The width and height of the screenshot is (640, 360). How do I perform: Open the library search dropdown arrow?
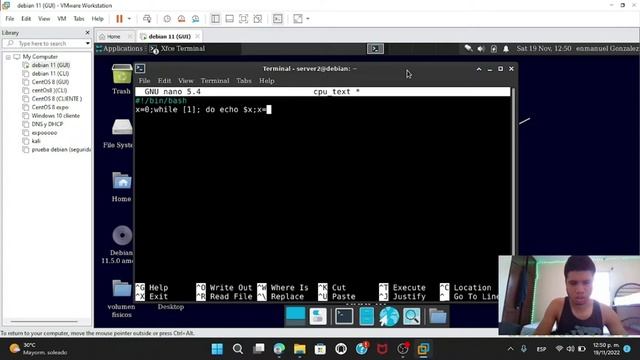click(87, 43)
